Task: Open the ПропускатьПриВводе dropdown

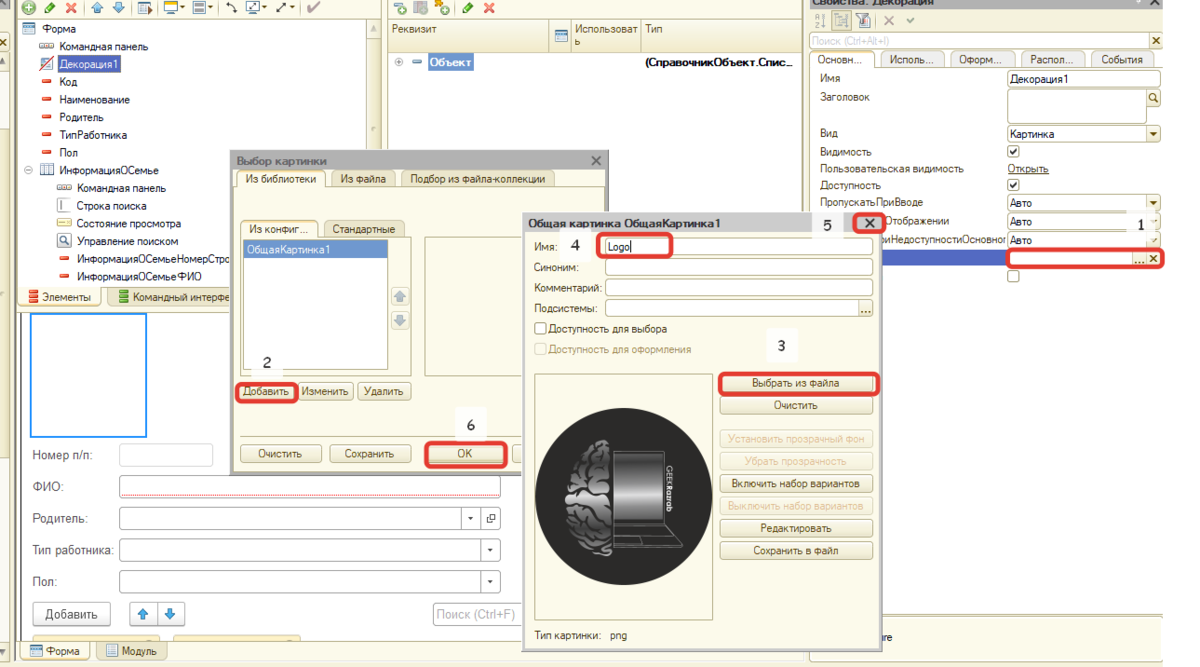Action: point(1153,203)
